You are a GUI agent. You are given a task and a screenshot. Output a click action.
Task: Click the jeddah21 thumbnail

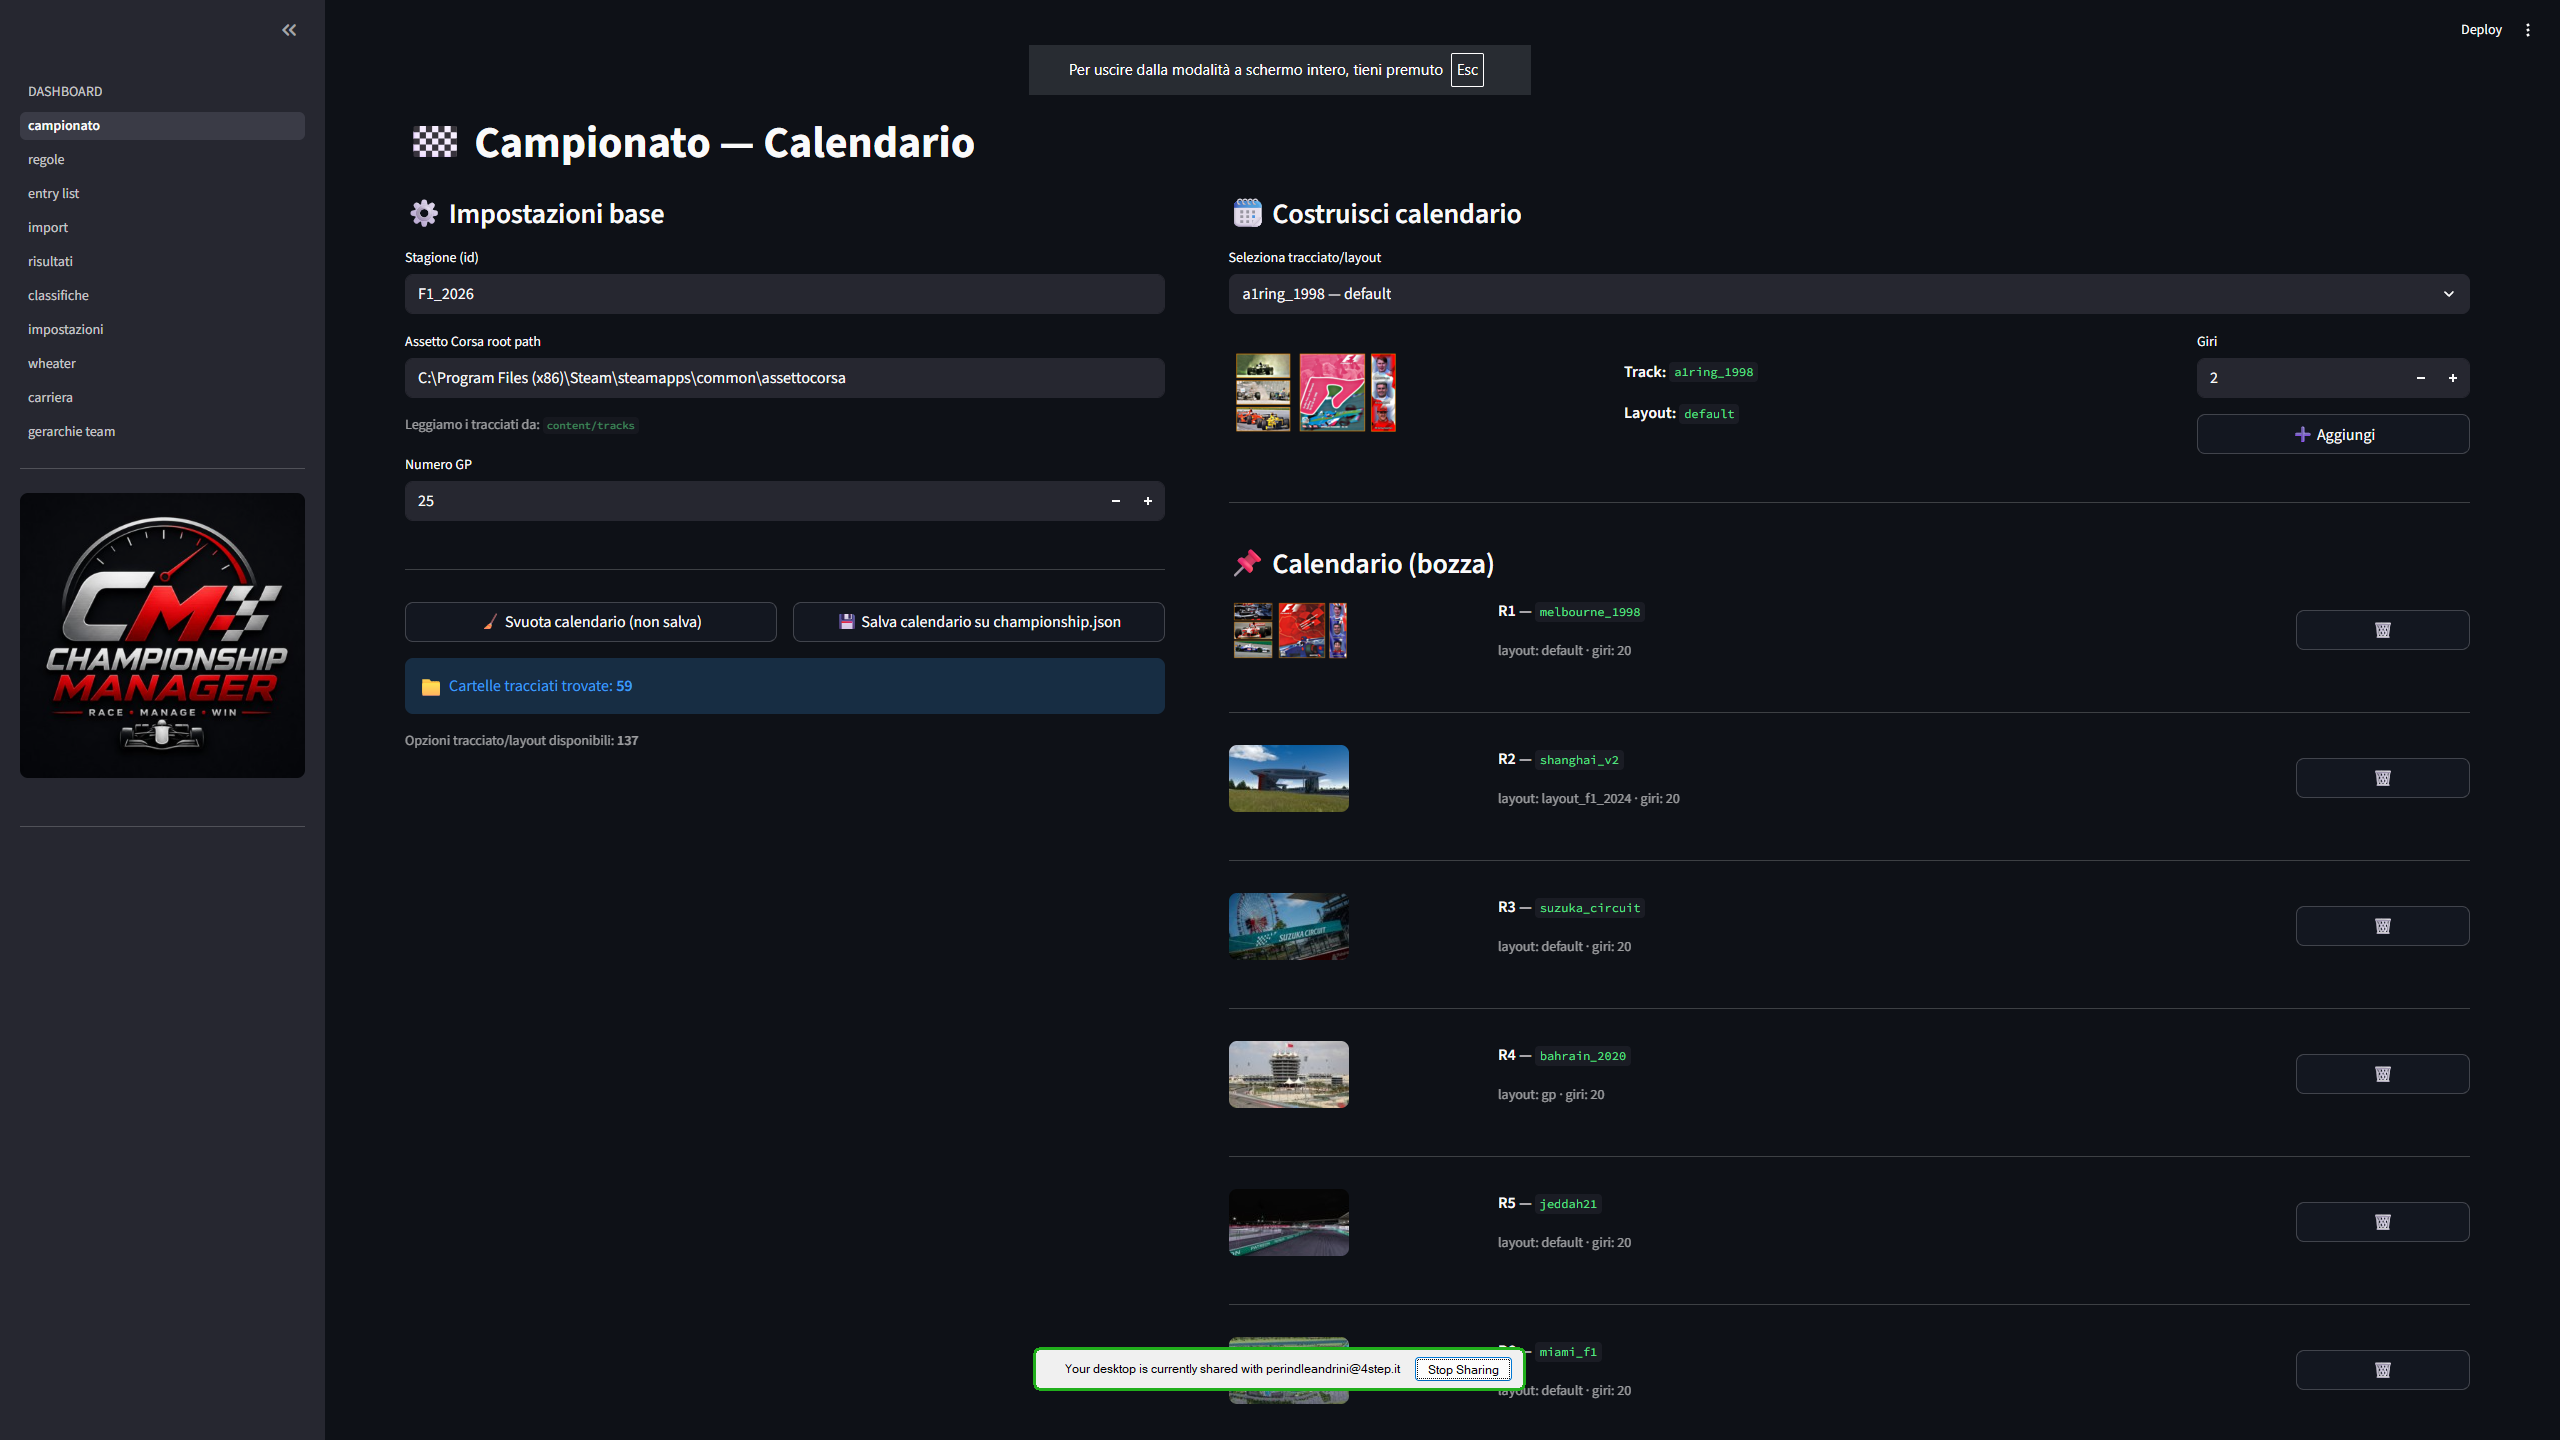pyautogui.click(x=1289, y=1222)
